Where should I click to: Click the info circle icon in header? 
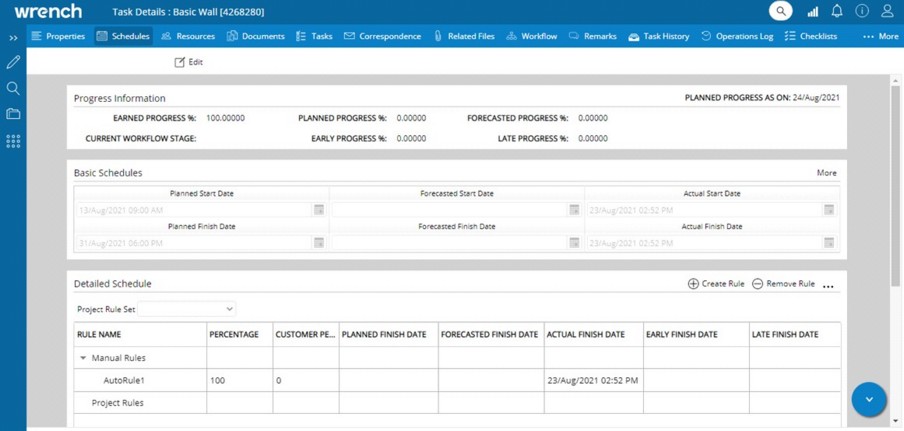862,11
